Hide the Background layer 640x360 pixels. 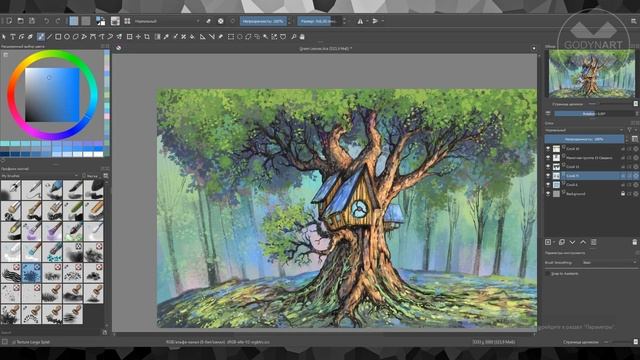[548, 194]
